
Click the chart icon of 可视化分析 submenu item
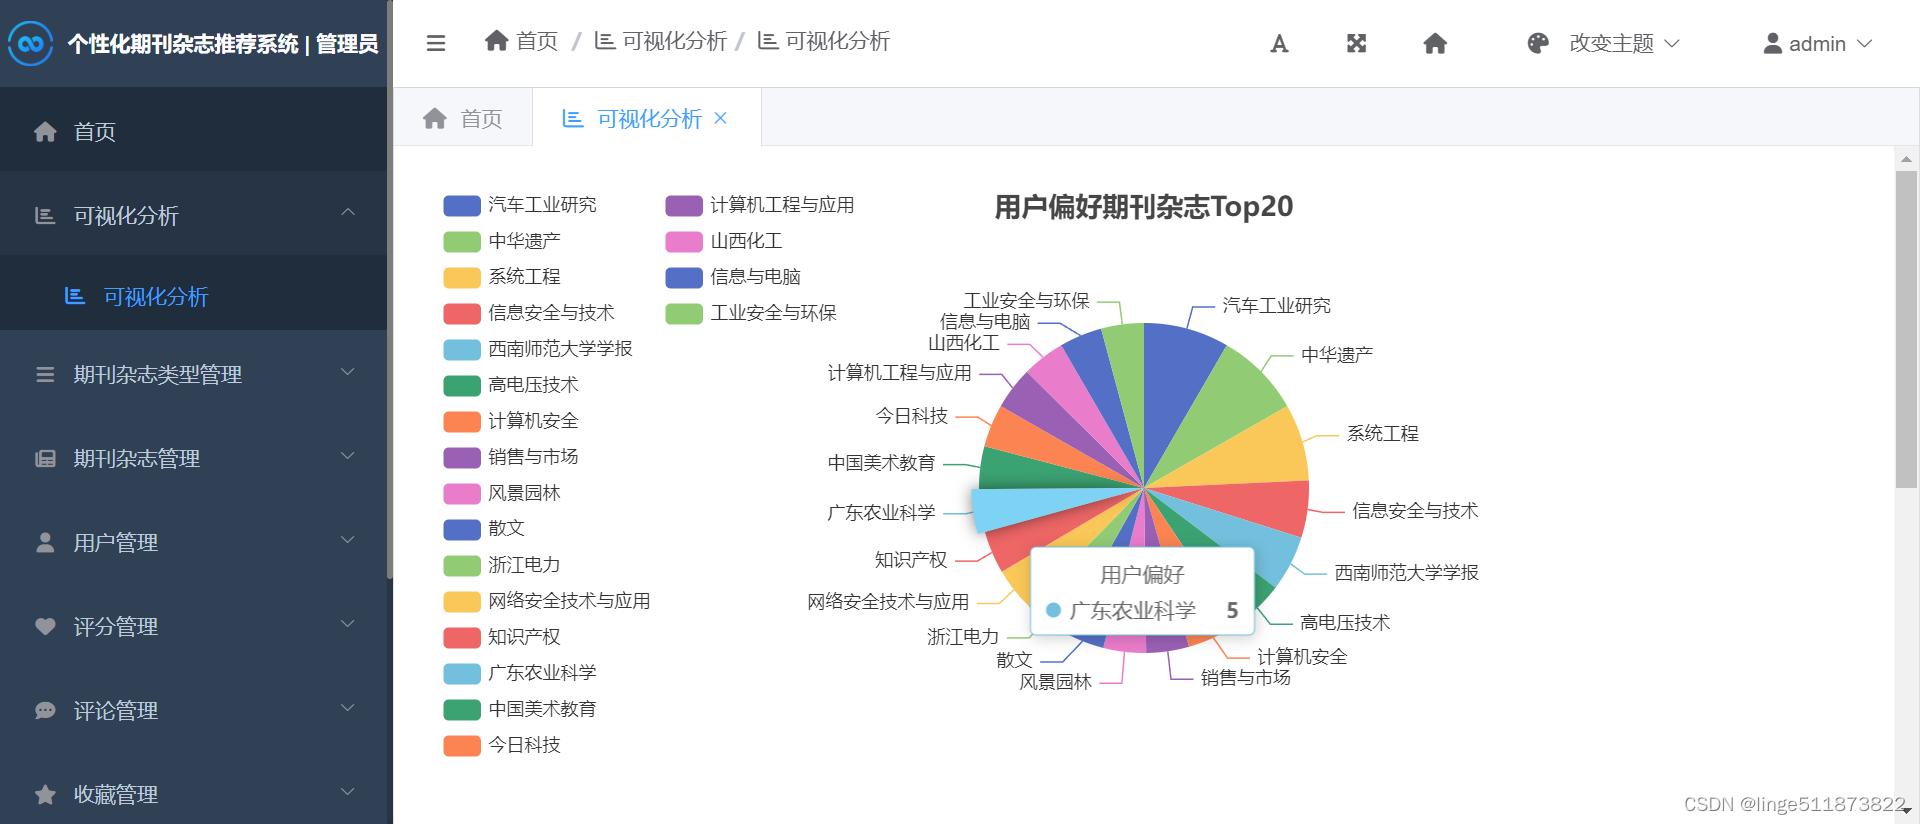point(75,296)
